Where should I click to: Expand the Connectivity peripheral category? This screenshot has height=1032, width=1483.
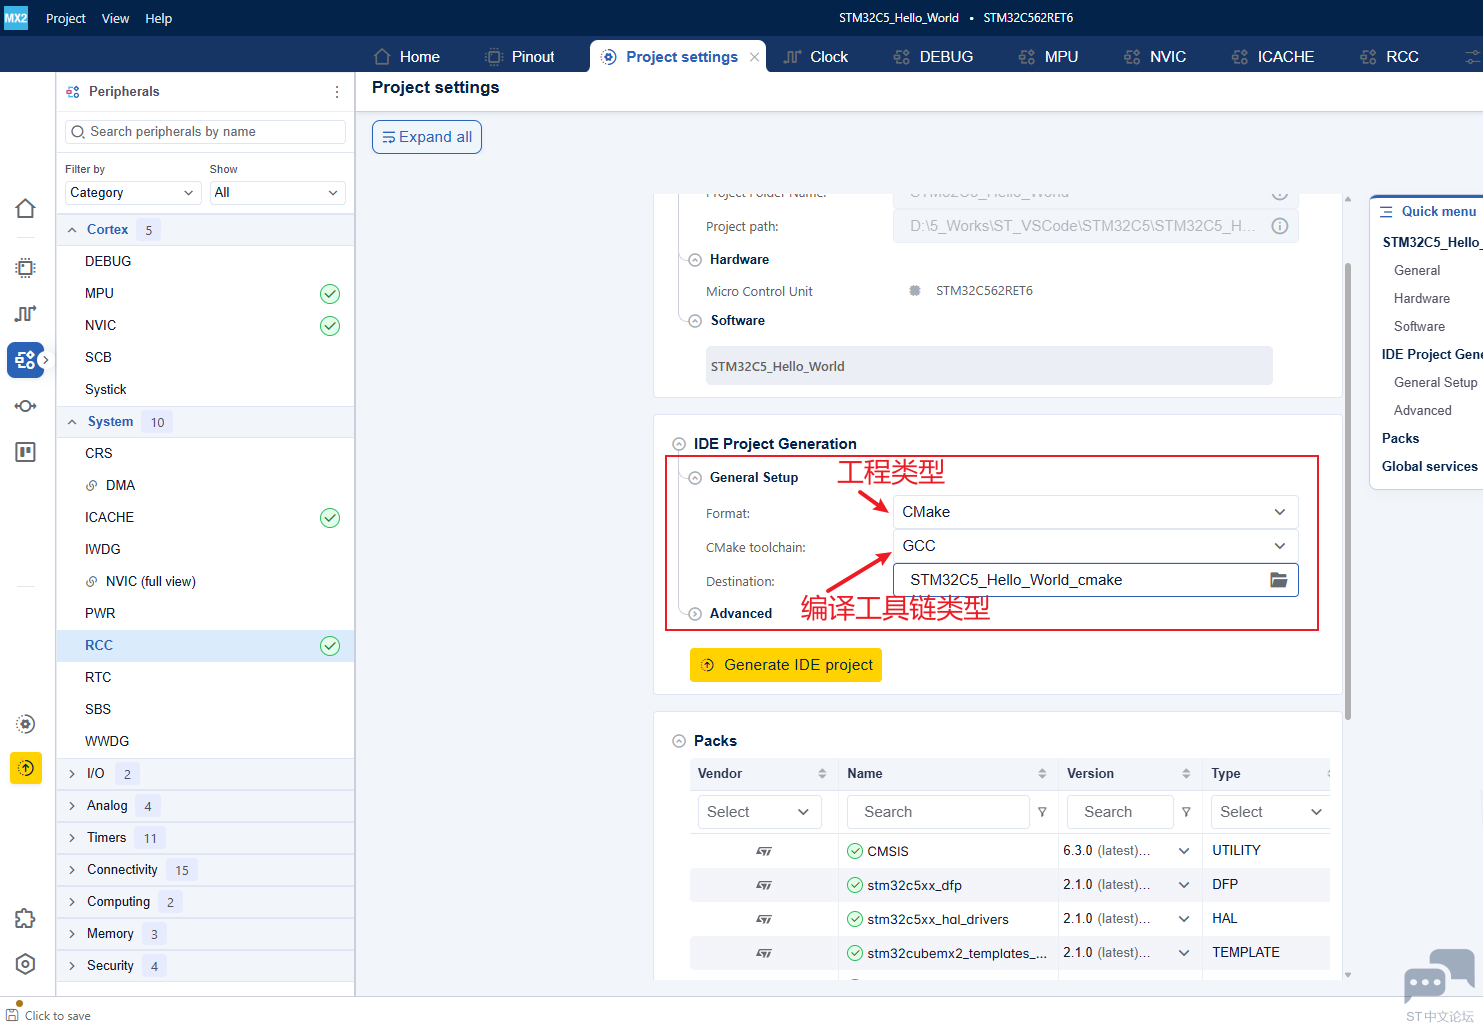point(72,870)
